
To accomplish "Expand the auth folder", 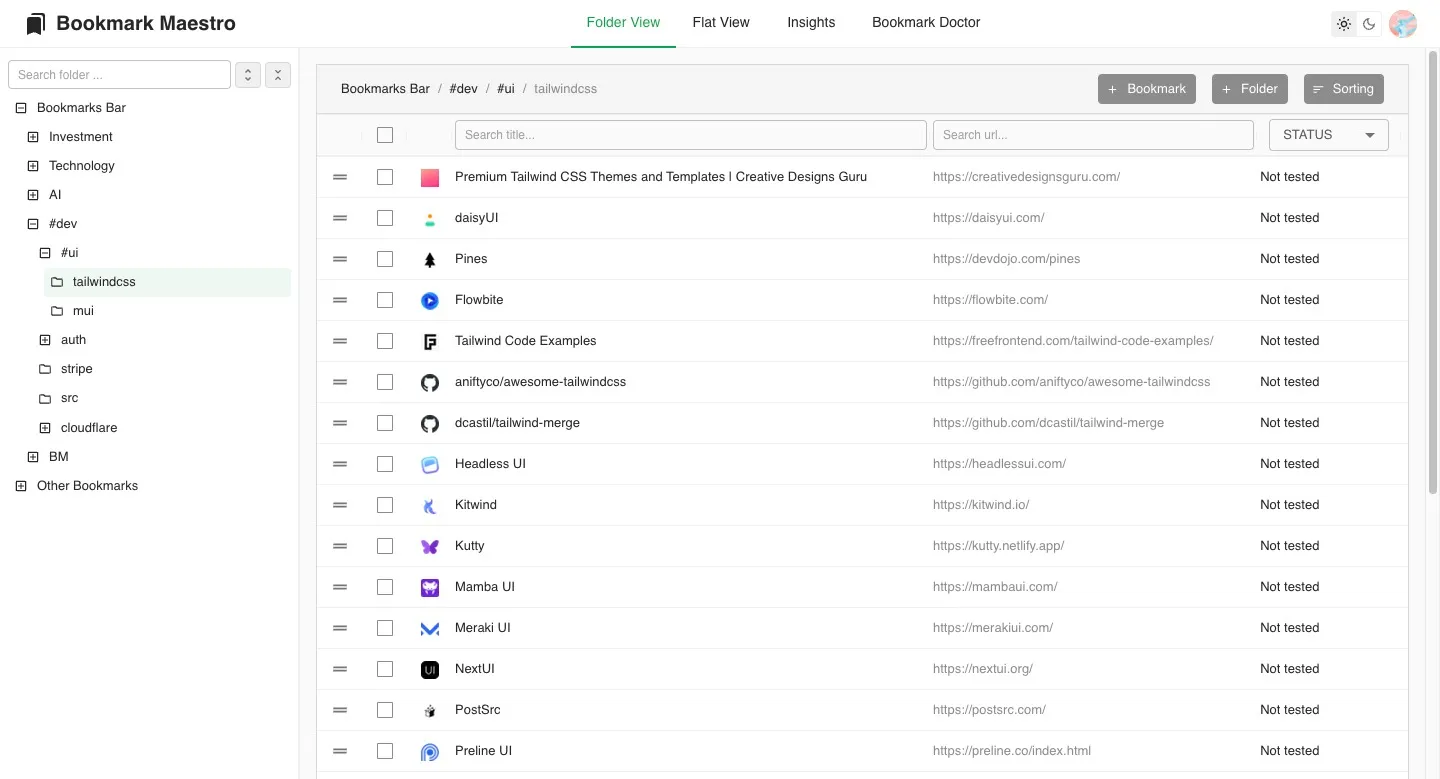I will pyautogui.click(x=45, y=340).
